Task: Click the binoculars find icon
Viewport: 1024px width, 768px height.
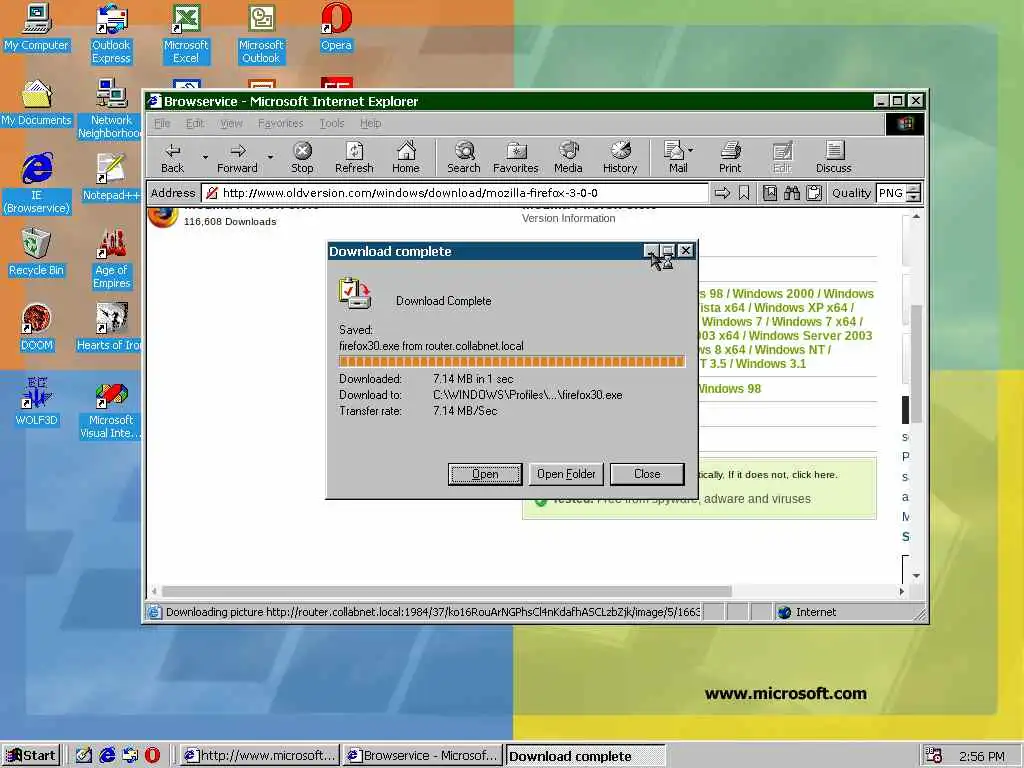Action: click(x=792, y=193)
